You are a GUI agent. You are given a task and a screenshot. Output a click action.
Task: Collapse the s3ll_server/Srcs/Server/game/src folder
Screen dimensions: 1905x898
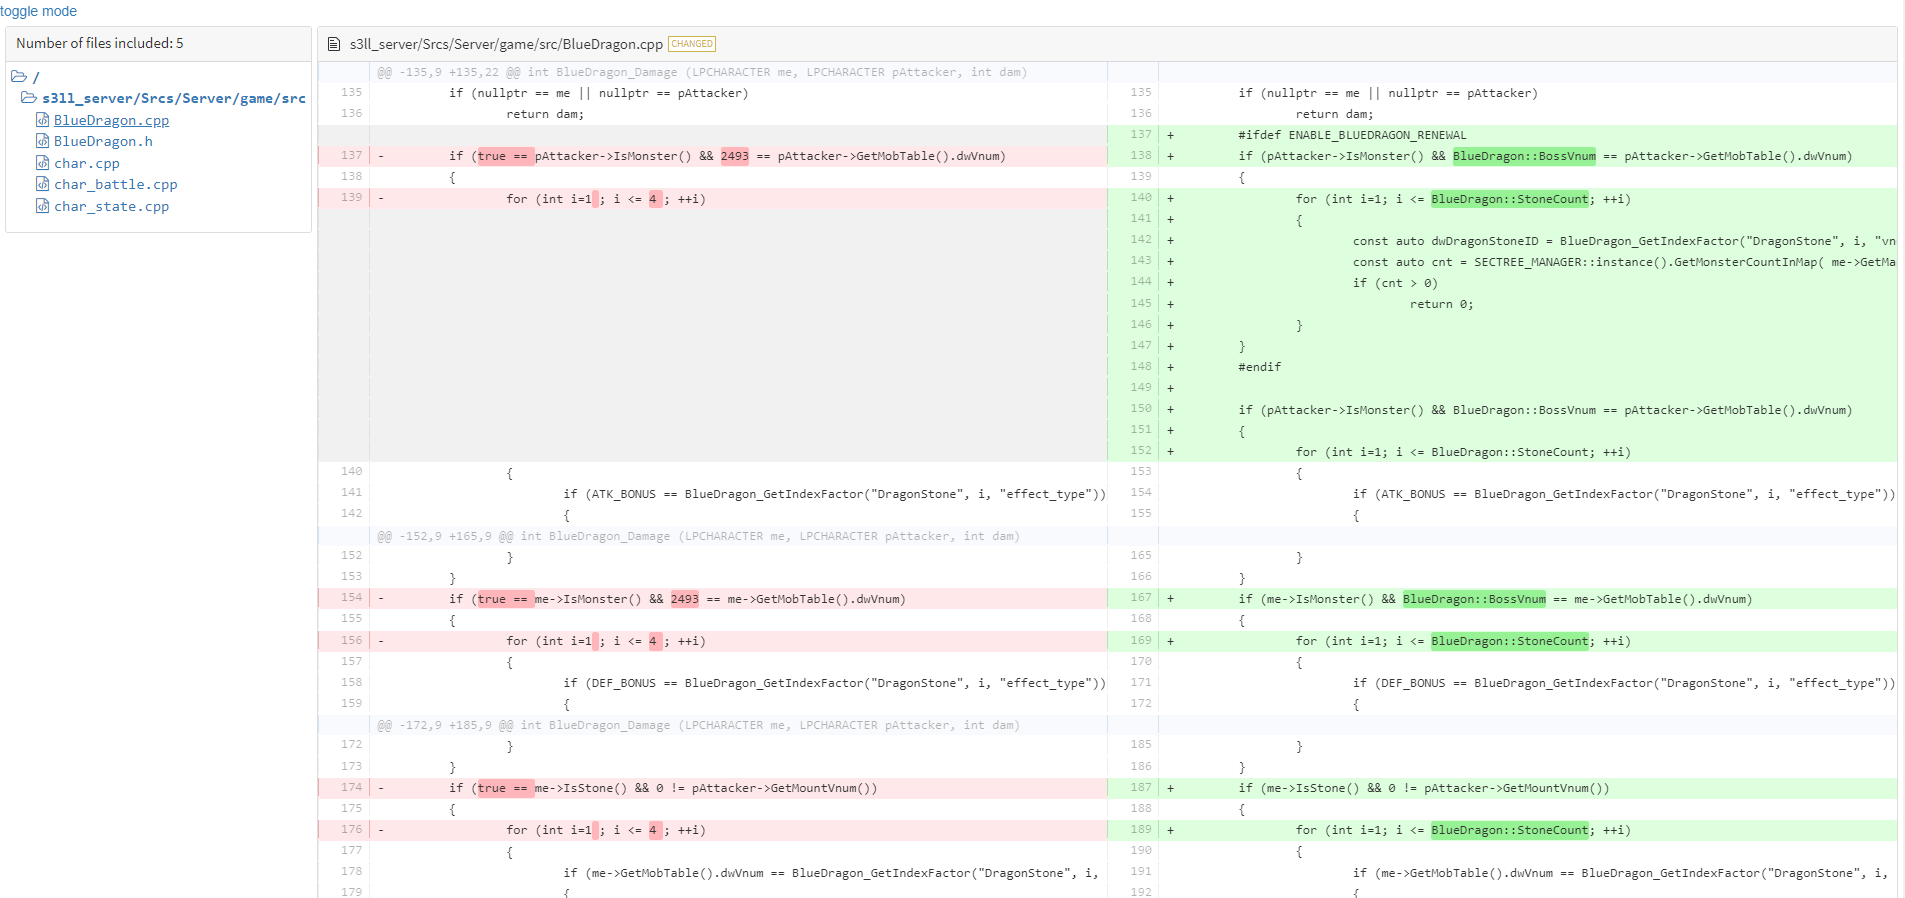click(174, 98)
